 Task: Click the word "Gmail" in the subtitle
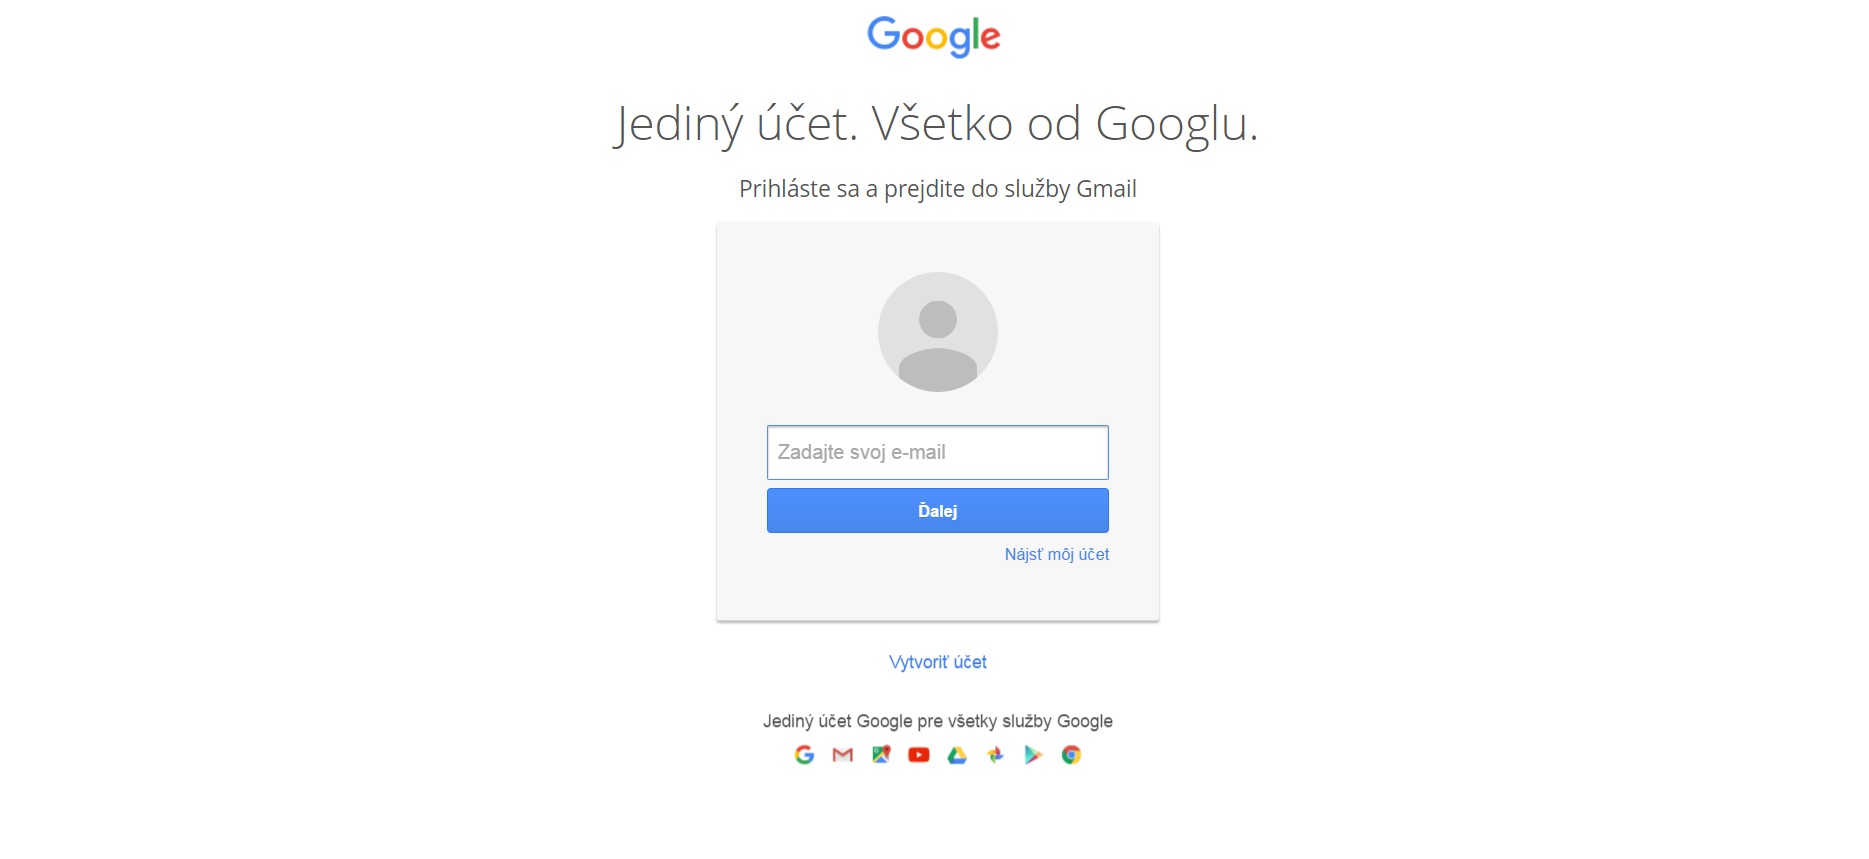pyautogui.click(x=1106, y=189)
